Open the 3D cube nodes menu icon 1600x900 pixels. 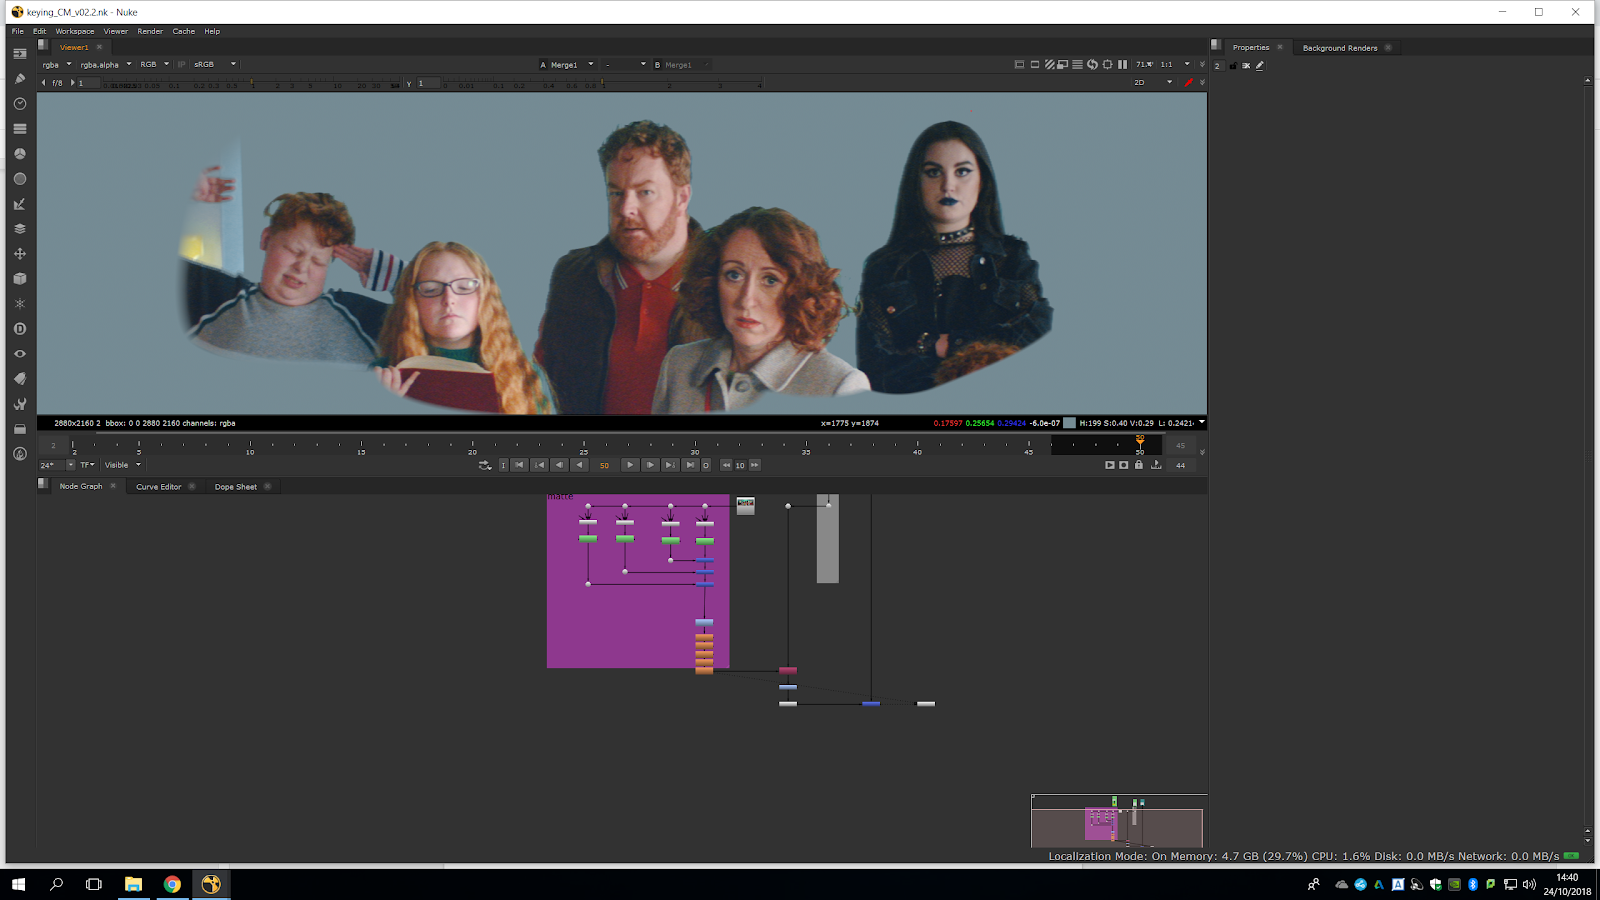pyautogui.click(x=19, y=279)
